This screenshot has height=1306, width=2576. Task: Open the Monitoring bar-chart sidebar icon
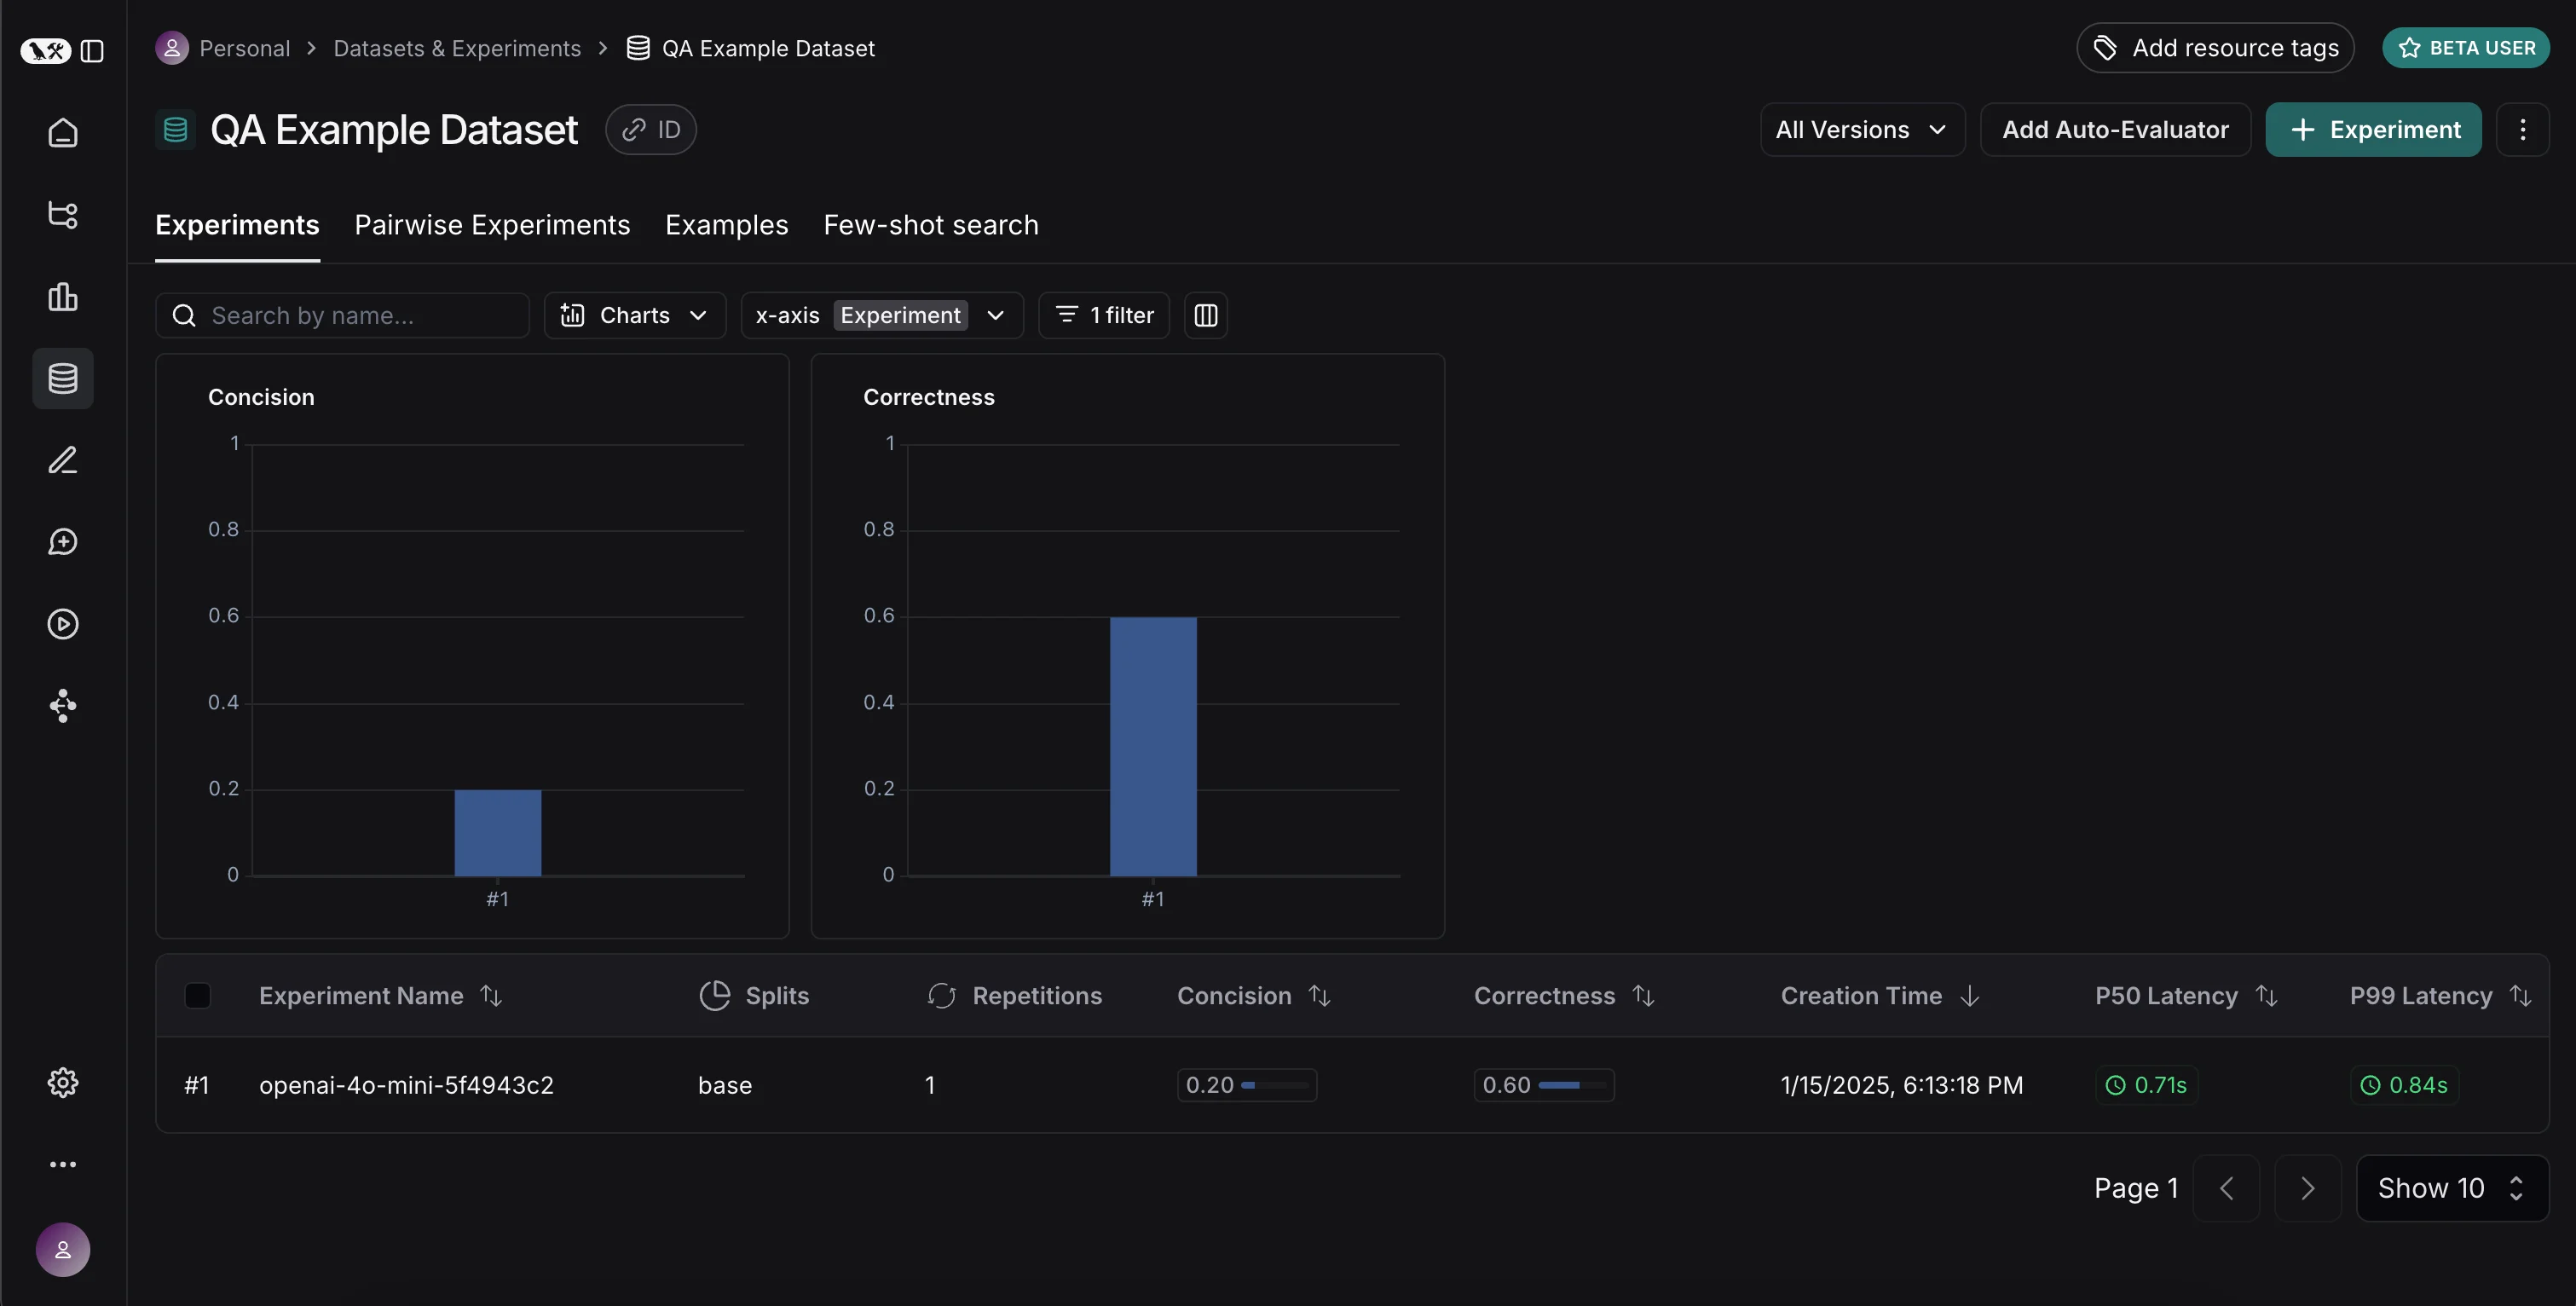[x=63, y=296]
